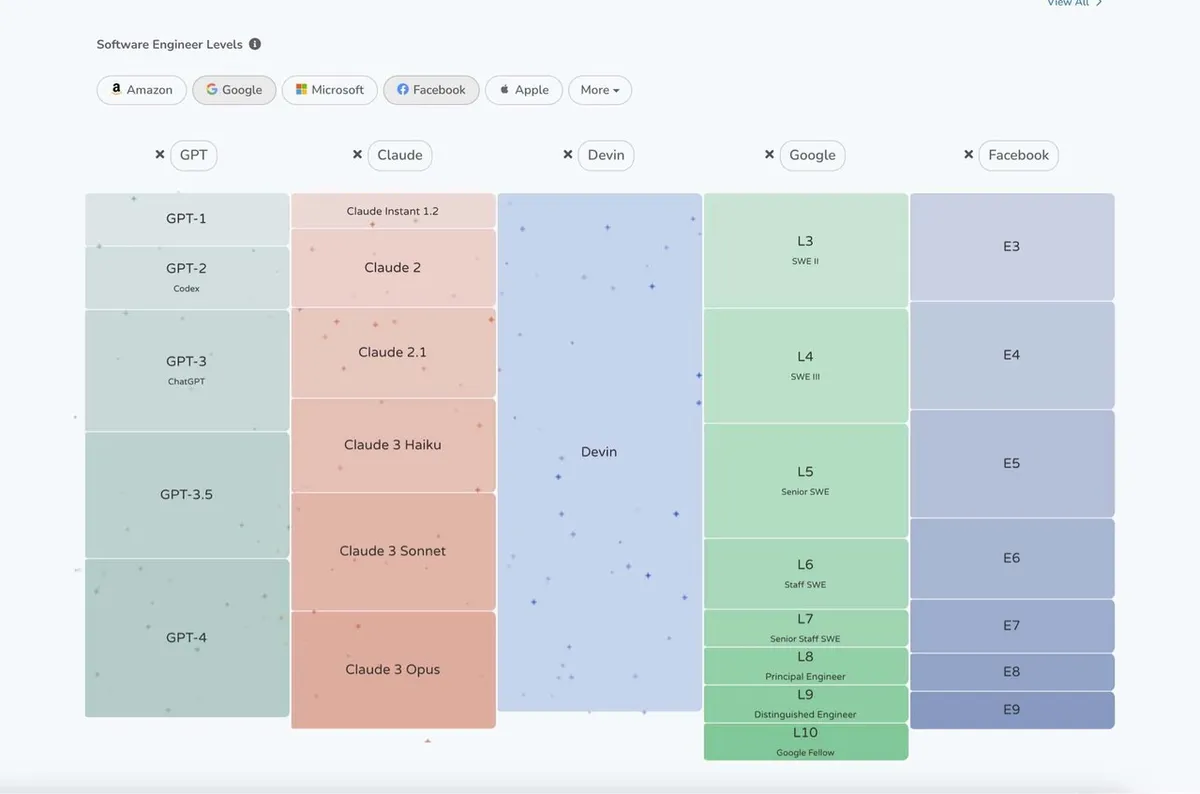Click the info icon beside Software Engineer Levels
The height and width of the screenshot is (794, 1200).
[x=255, y=44]
